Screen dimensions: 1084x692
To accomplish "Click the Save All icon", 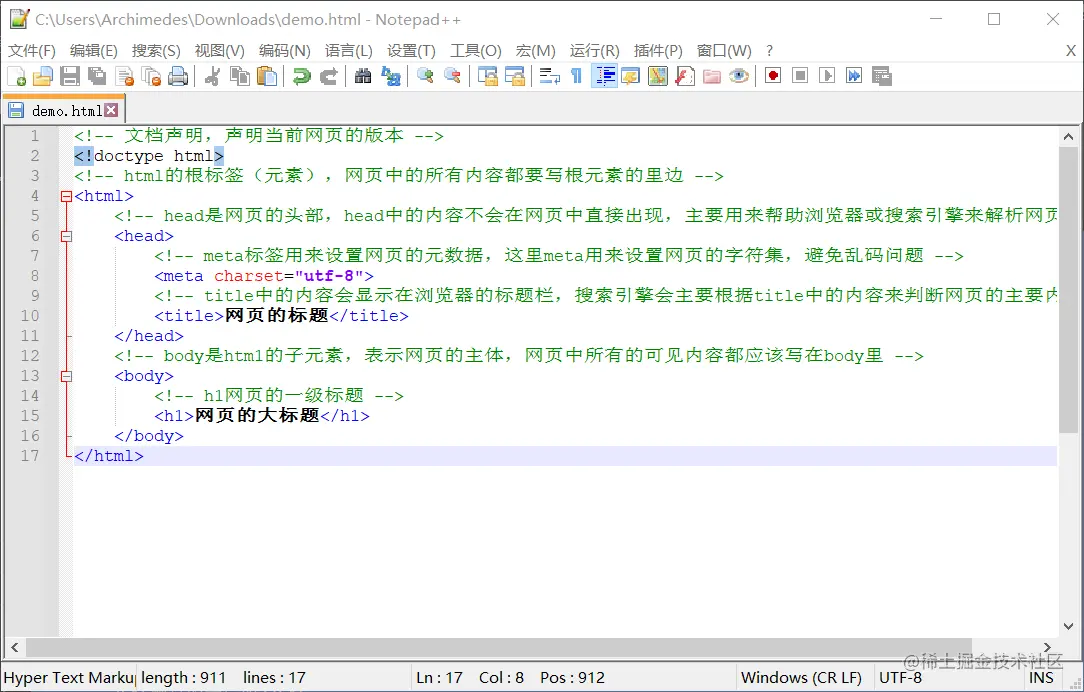I will pos(95,76).
